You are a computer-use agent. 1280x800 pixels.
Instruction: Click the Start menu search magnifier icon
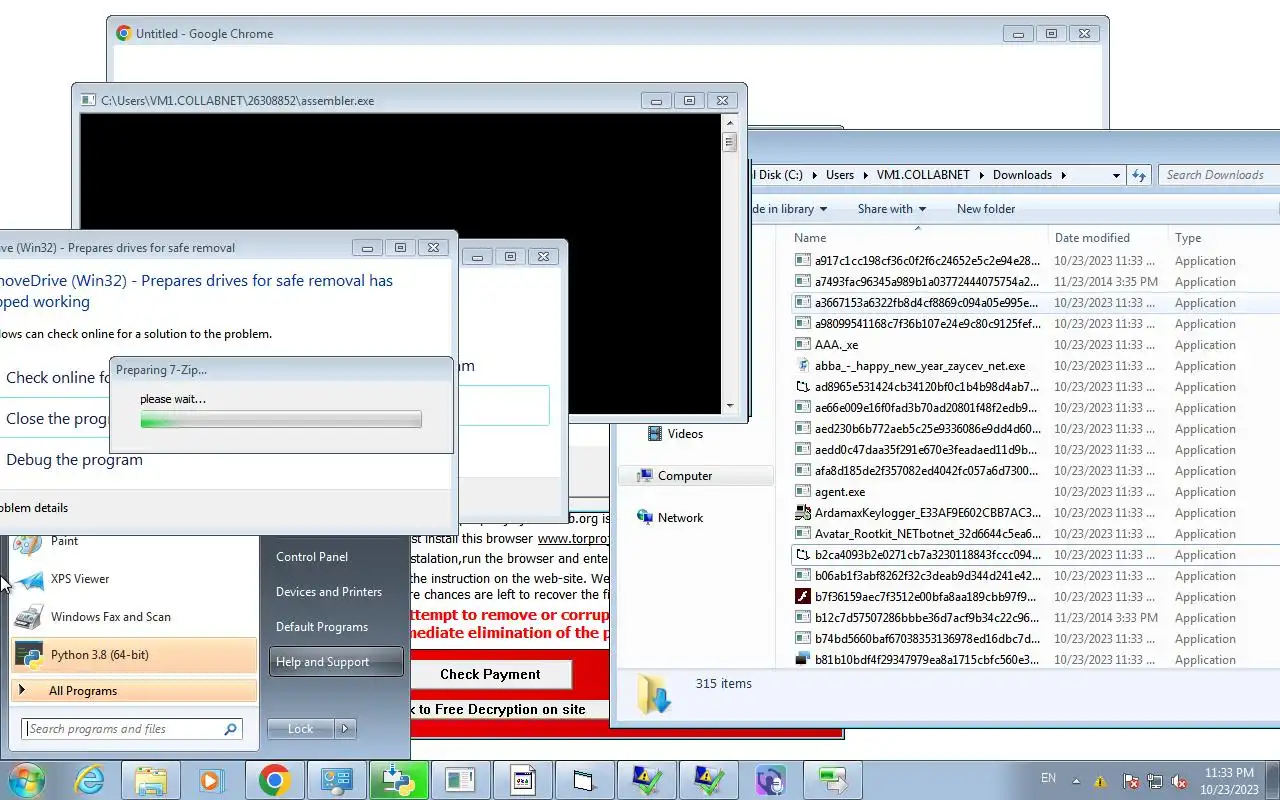[x=231, y=729]
